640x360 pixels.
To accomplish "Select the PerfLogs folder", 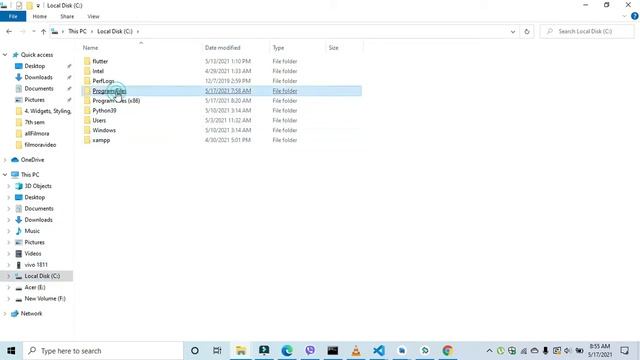I will click(103, 81).
